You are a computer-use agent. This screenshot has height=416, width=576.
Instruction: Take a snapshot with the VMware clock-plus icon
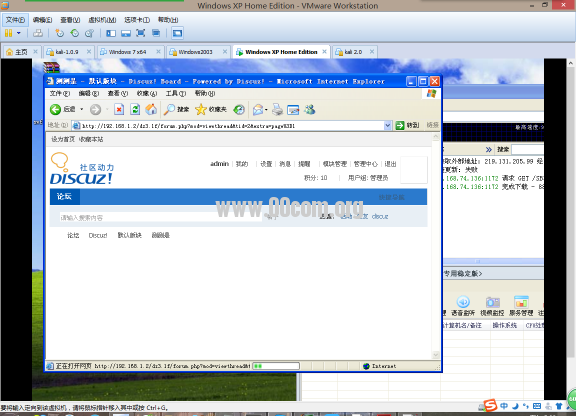coord(60,33)
